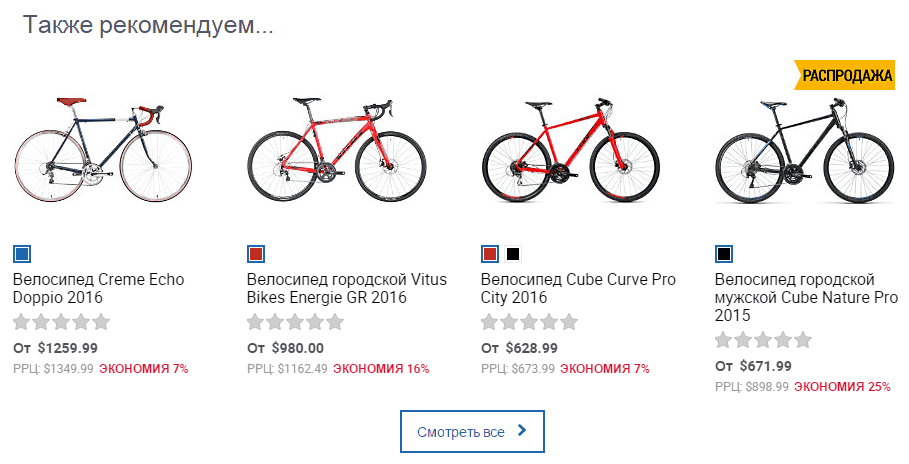This screenshot has height=464, width=909.
Task: Choose red swatch for Cube Curve Pro
Action: 490,253
